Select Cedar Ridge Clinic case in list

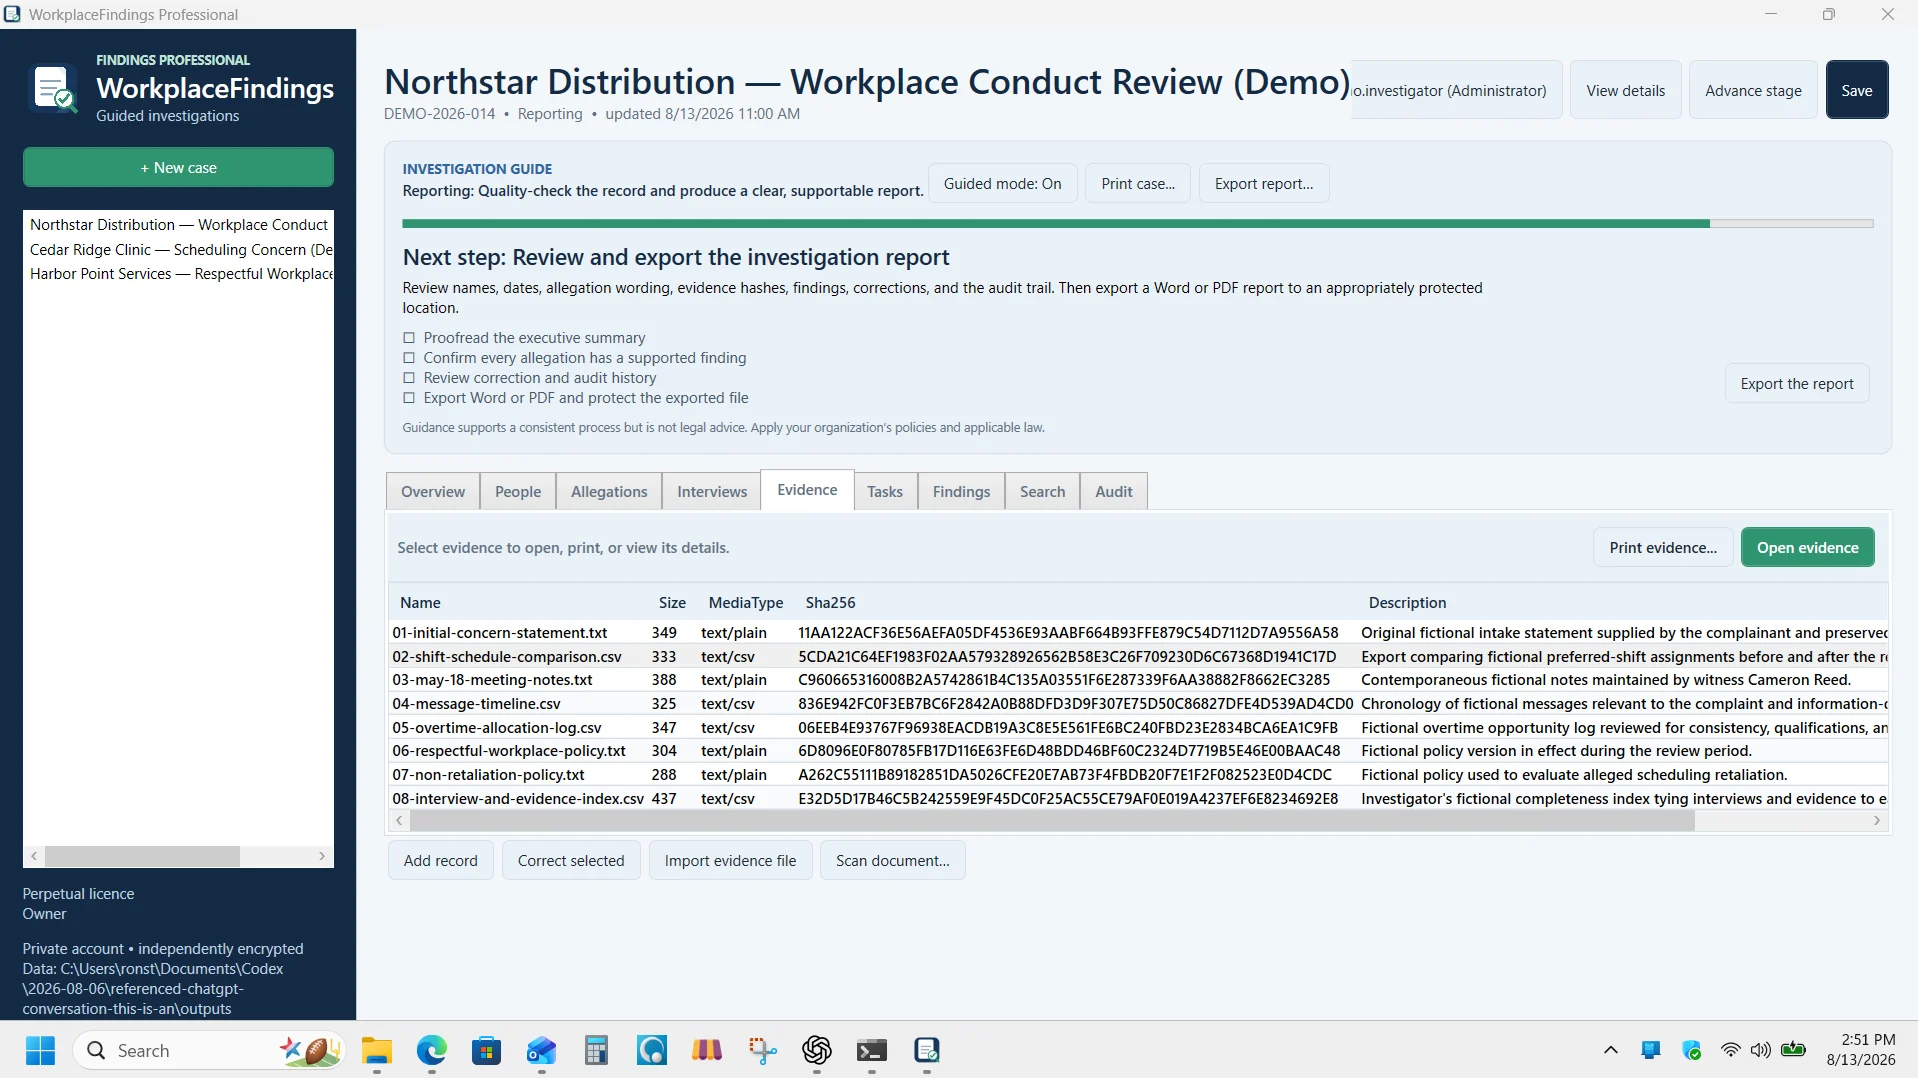pyautogui.click(x=180, y=249)
